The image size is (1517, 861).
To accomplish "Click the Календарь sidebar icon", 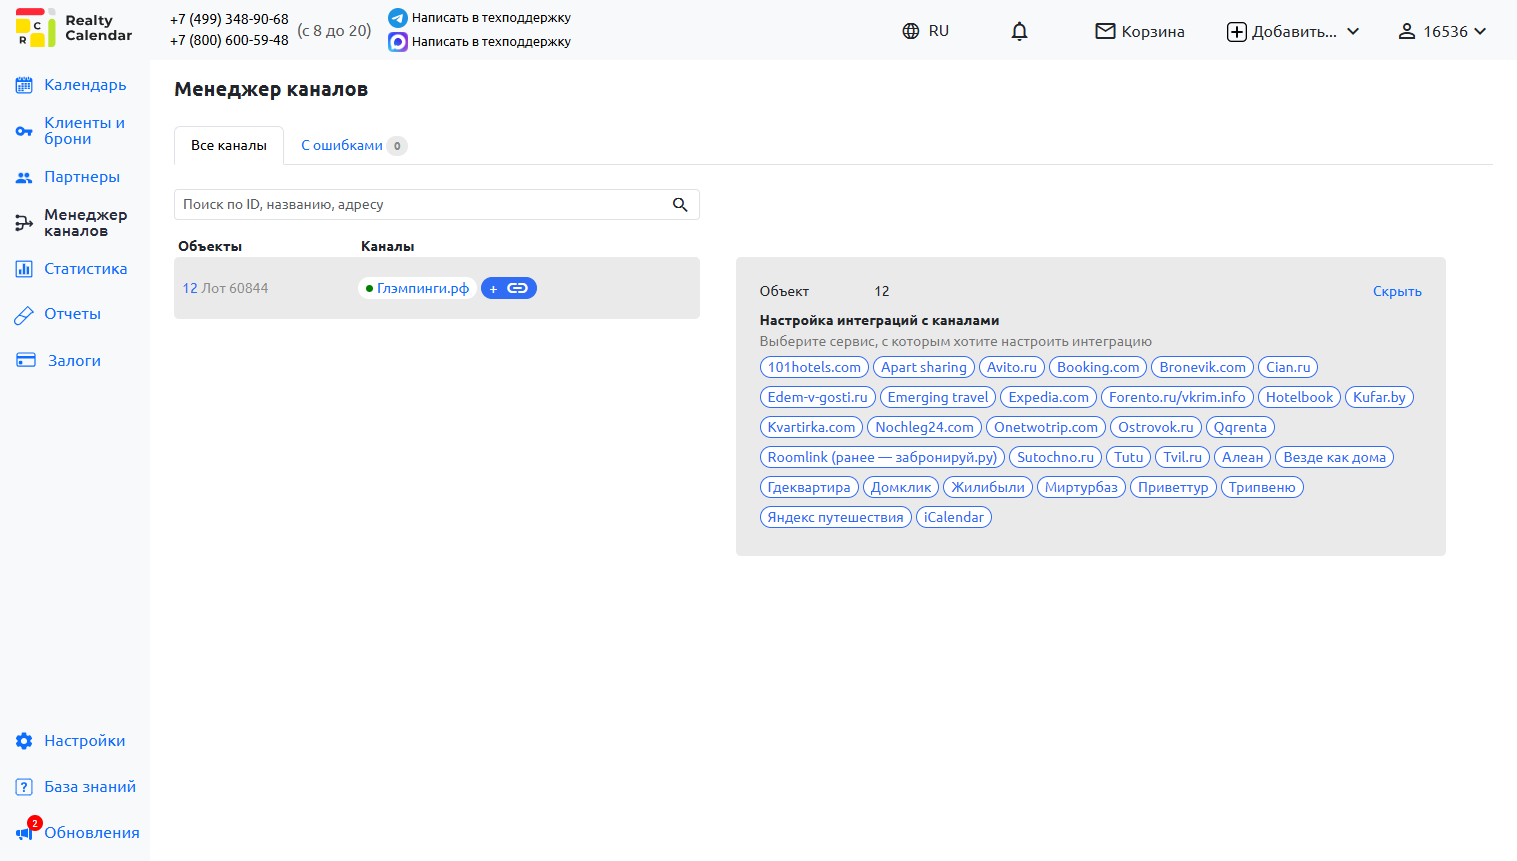I will 24,85.
